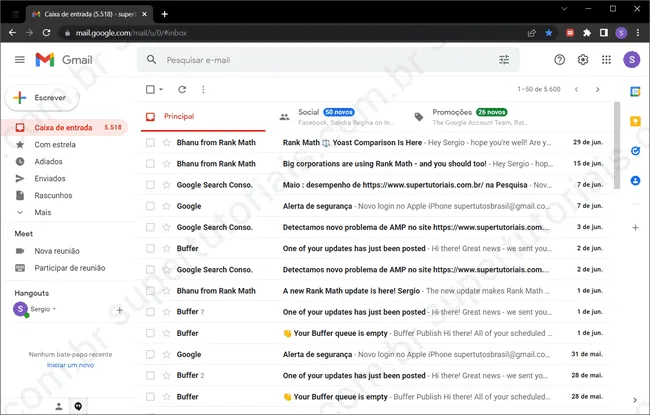Viewport: 650px width, 415px height.
Task: Reload the browser page
Action: 46,33
